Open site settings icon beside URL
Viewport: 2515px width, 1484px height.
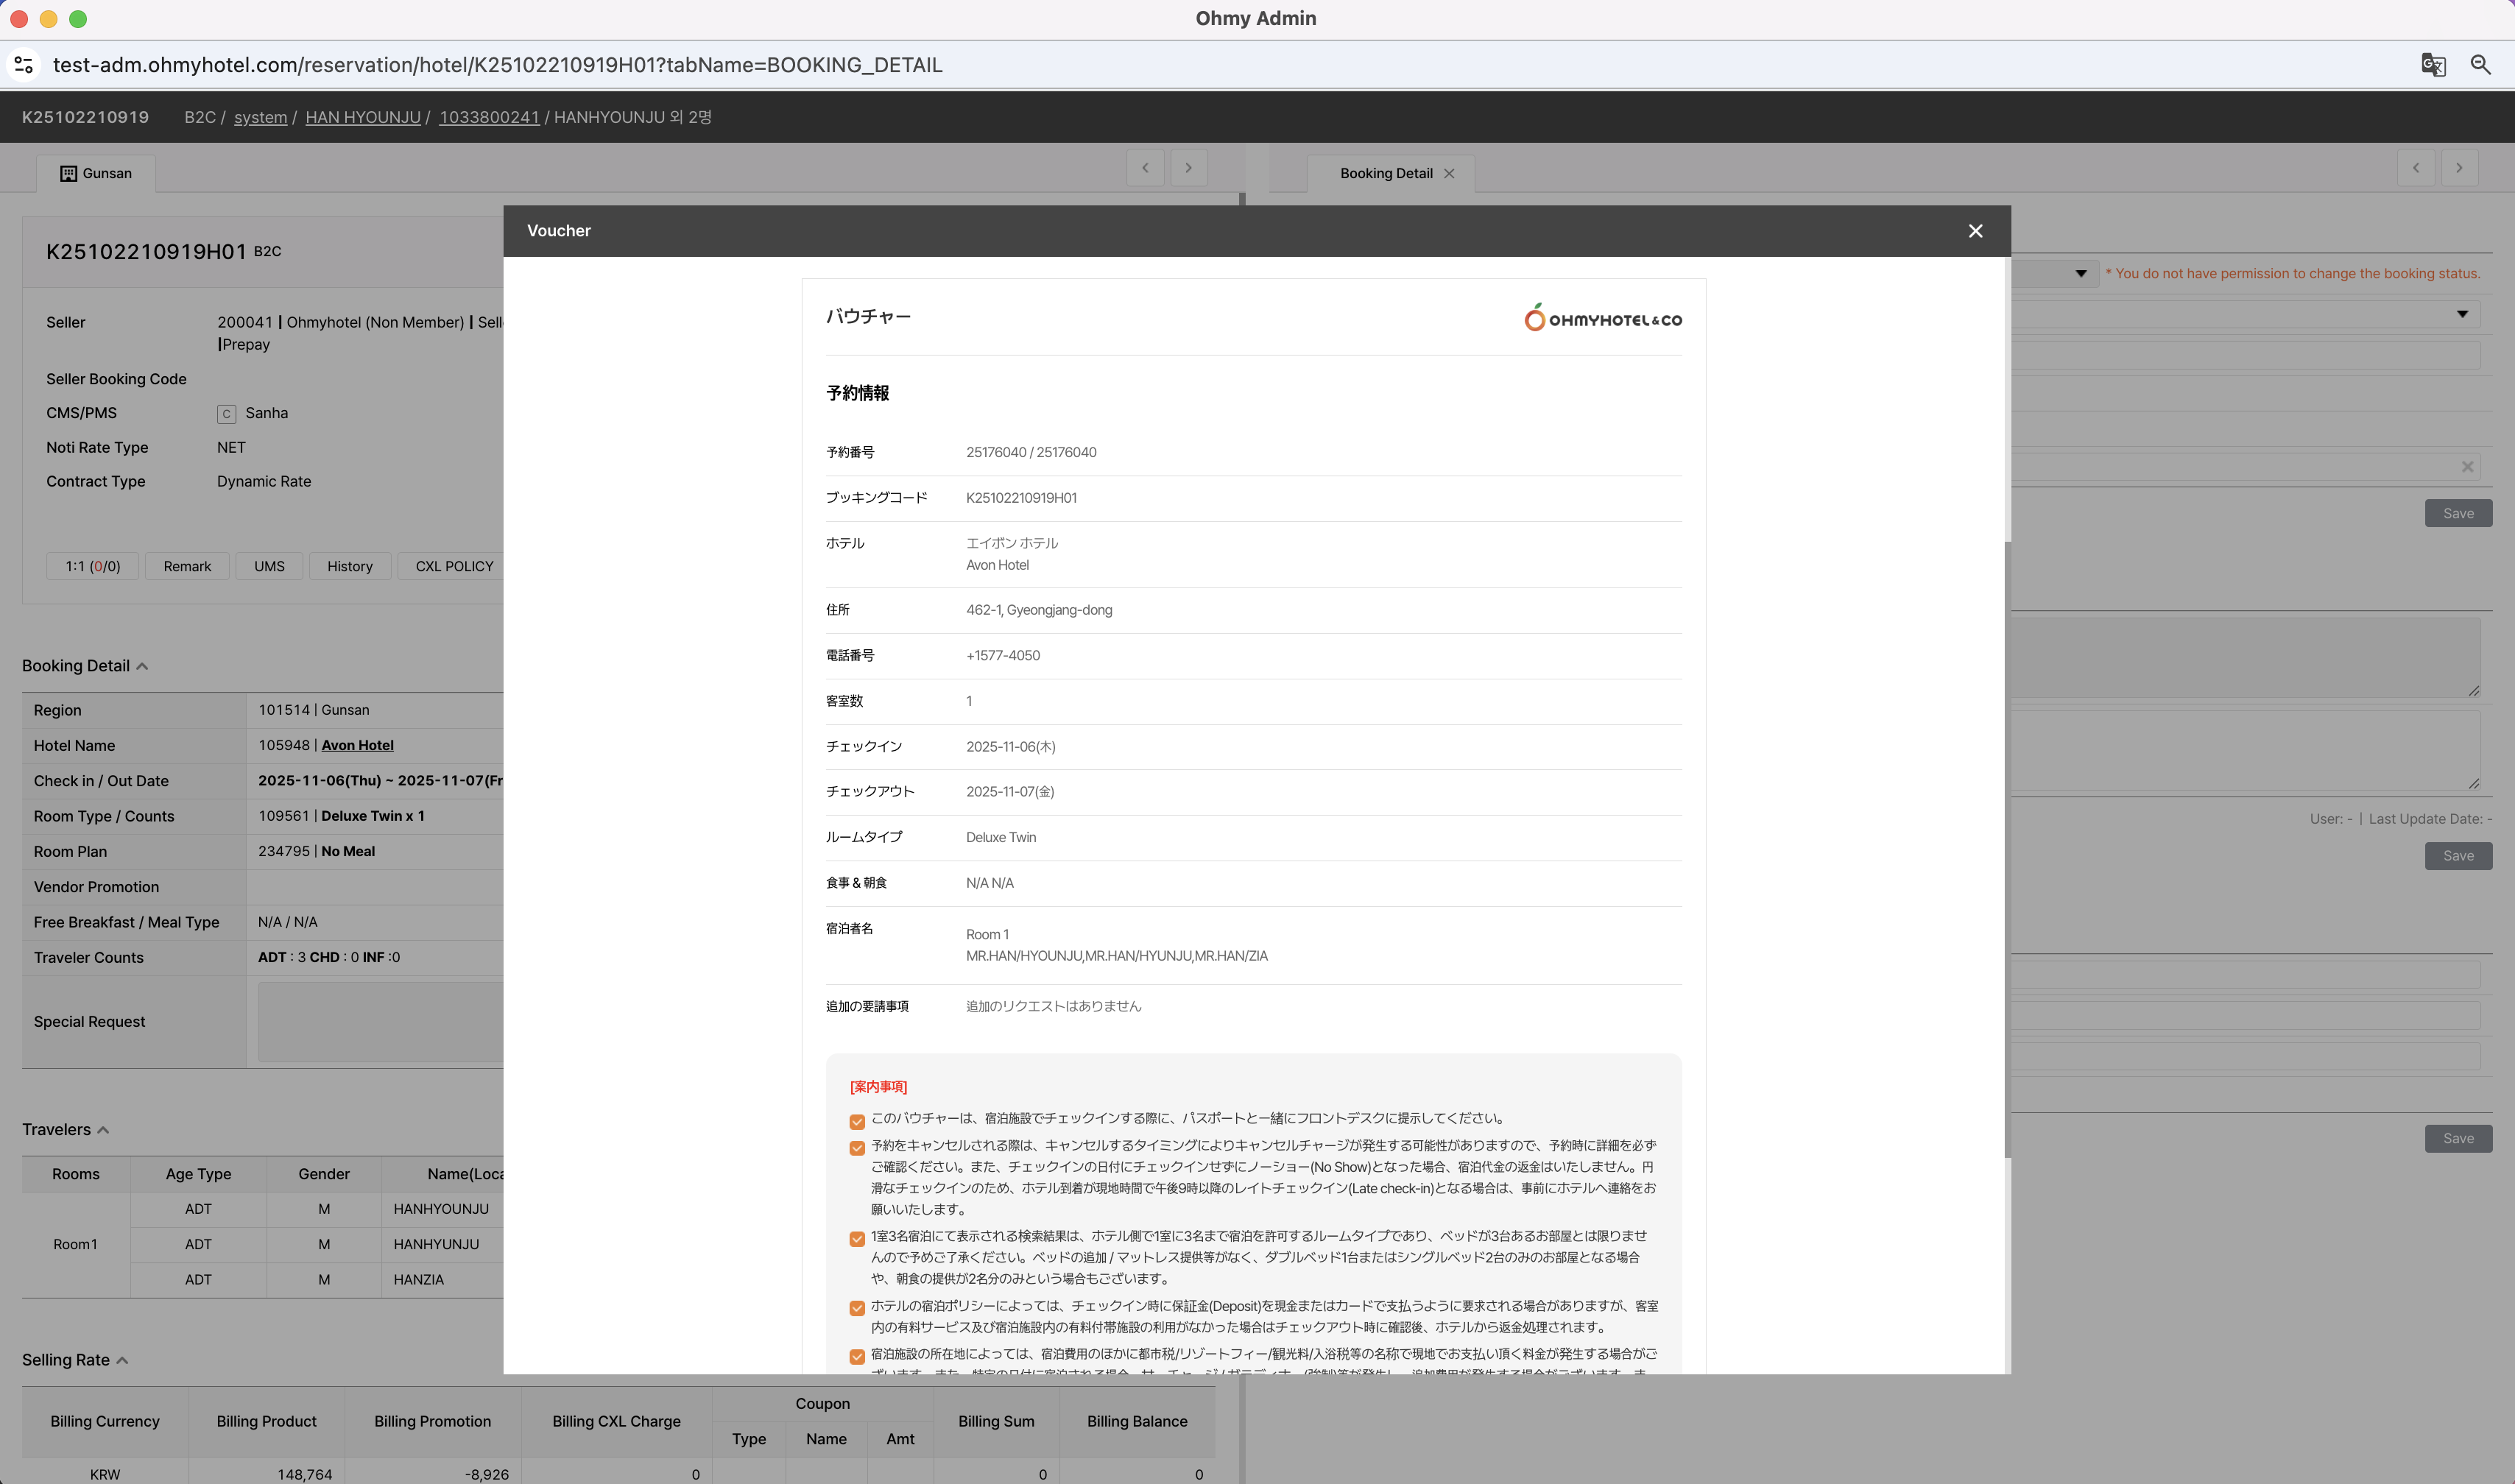[x=24, y=65]
